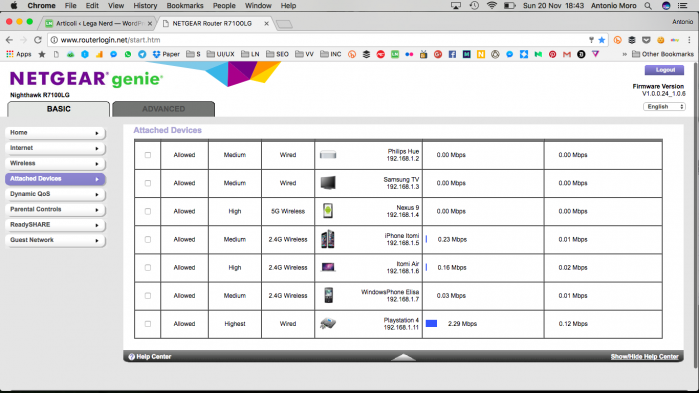Expand the help panel arrow

click(403, 357)
